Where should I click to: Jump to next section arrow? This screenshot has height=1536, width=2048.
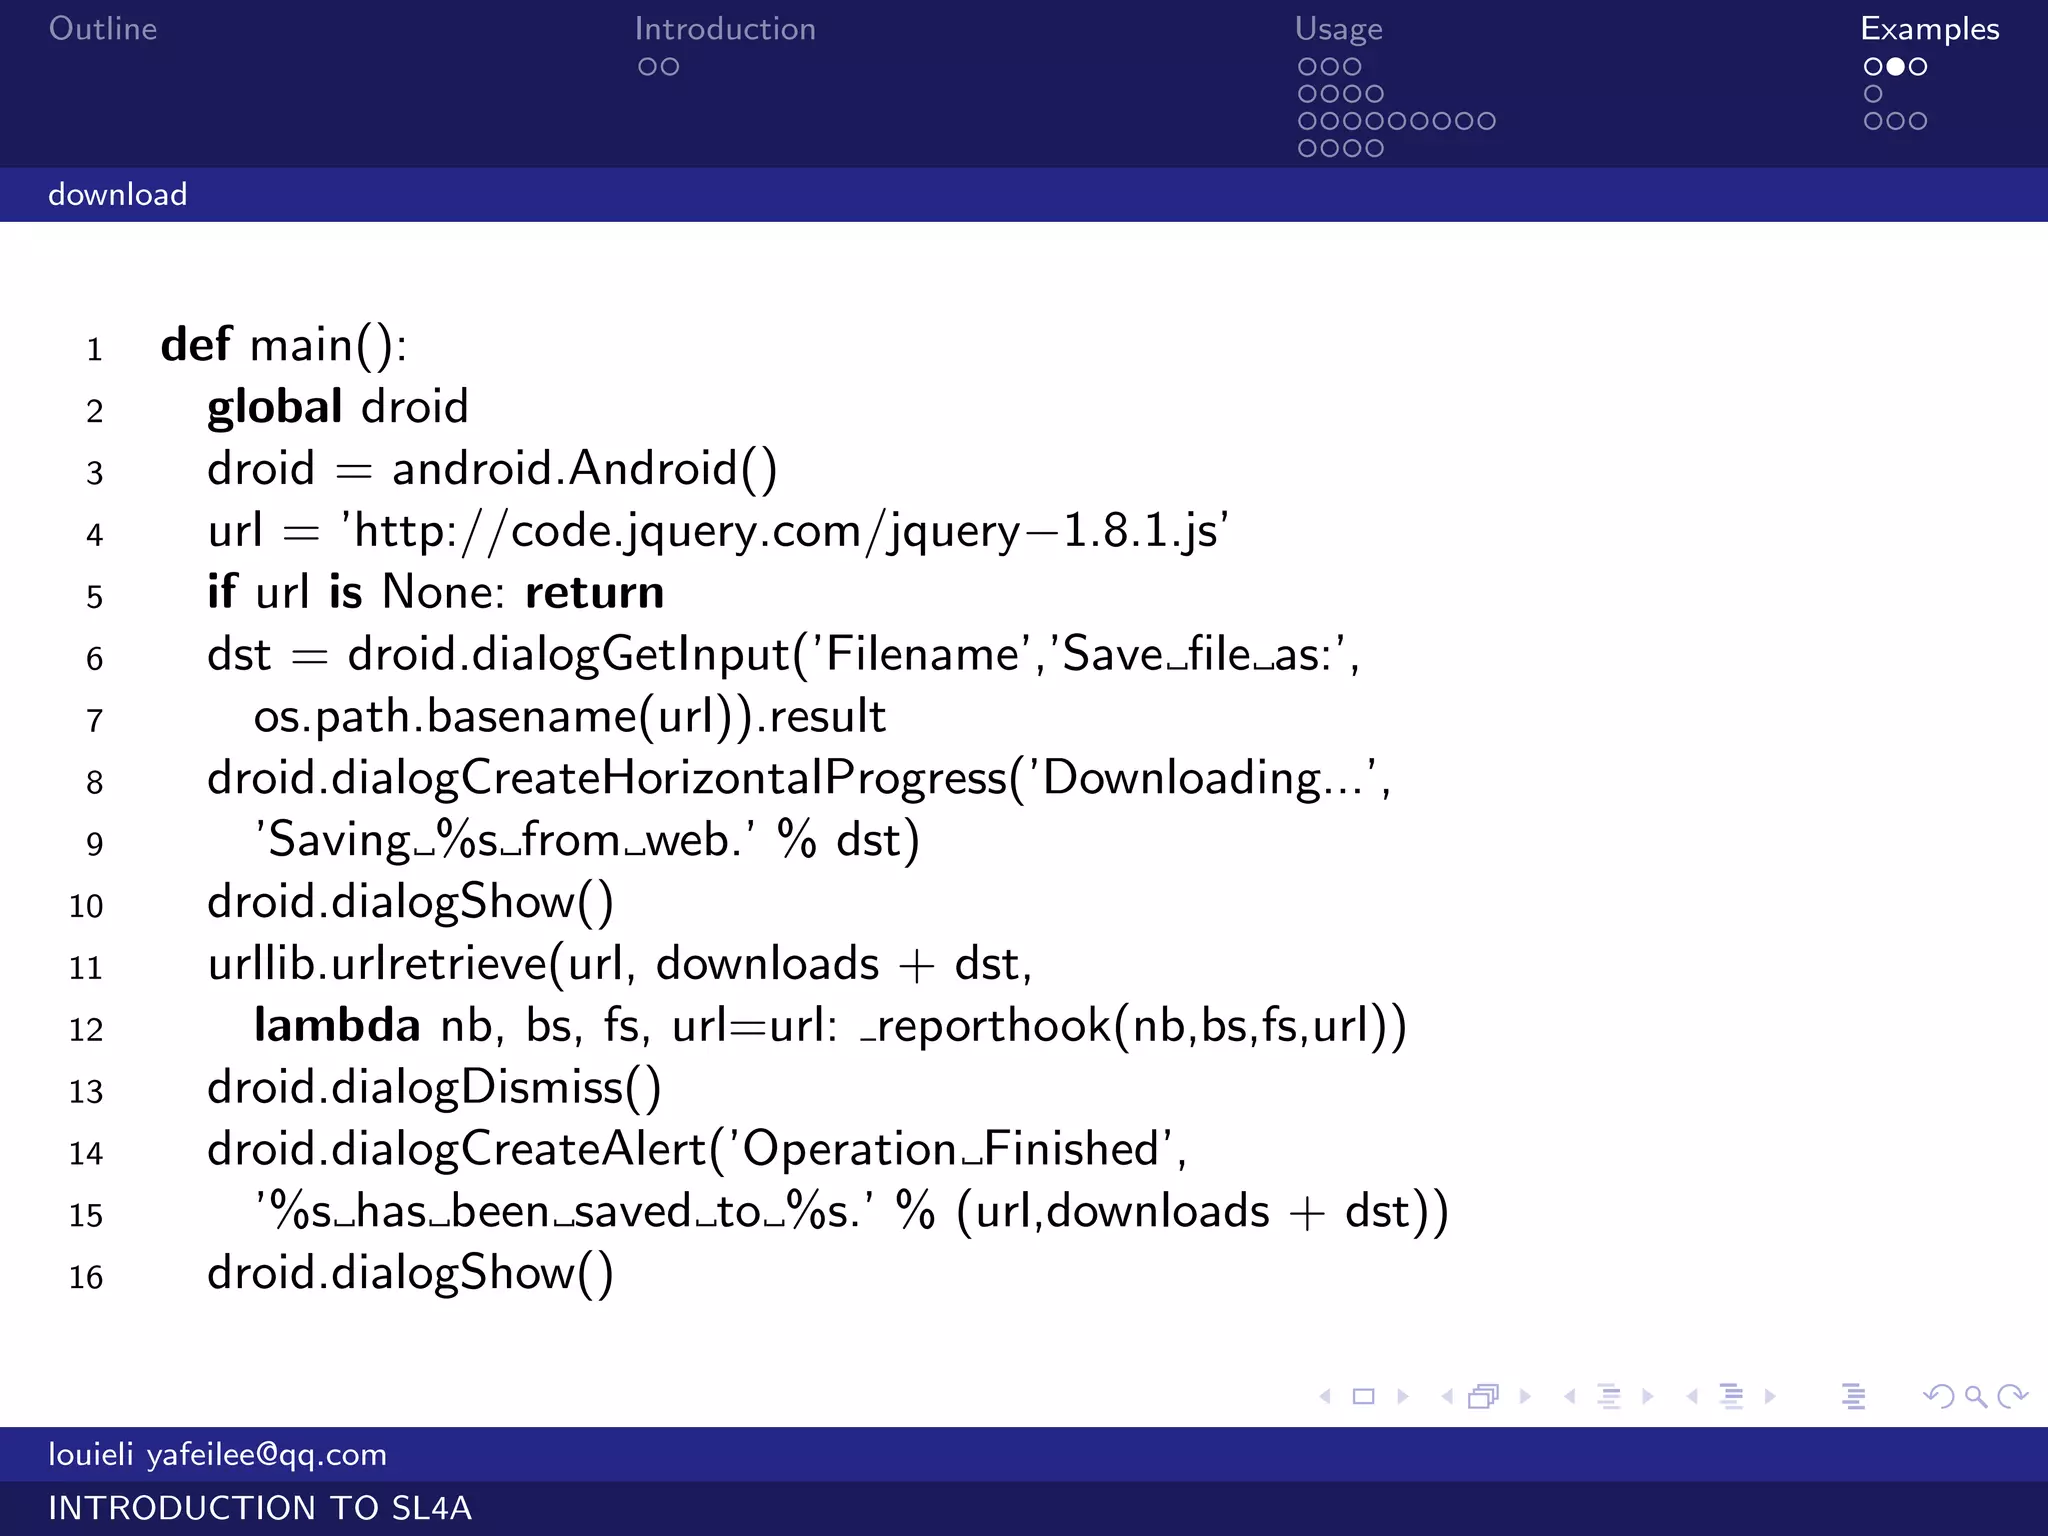[x=1770, y=1396]
